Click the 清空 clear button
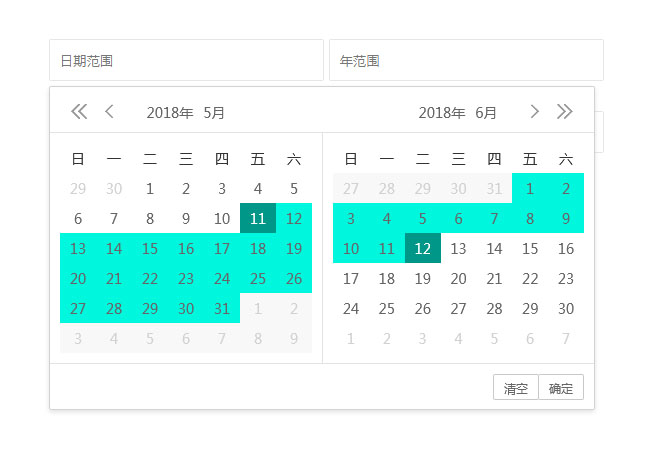Screen dimensions: 650x450 point(516,388)
